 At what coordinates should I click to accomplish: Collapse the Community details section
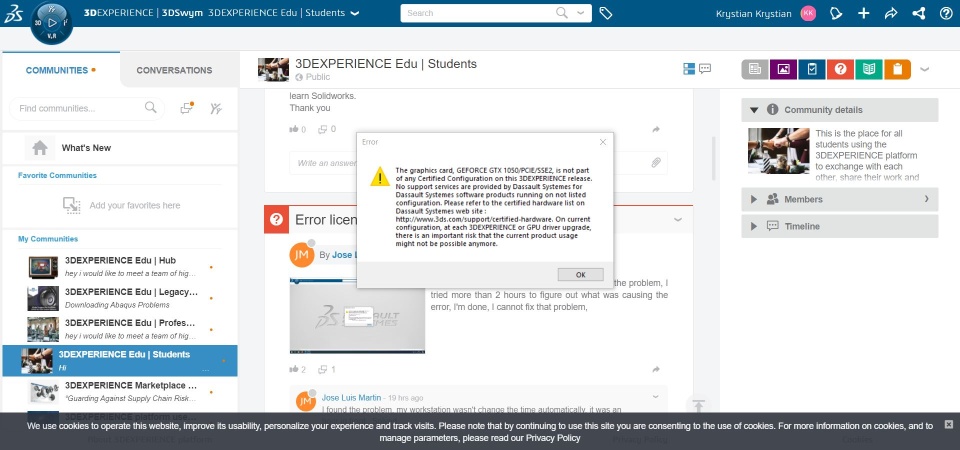[754, 110]
